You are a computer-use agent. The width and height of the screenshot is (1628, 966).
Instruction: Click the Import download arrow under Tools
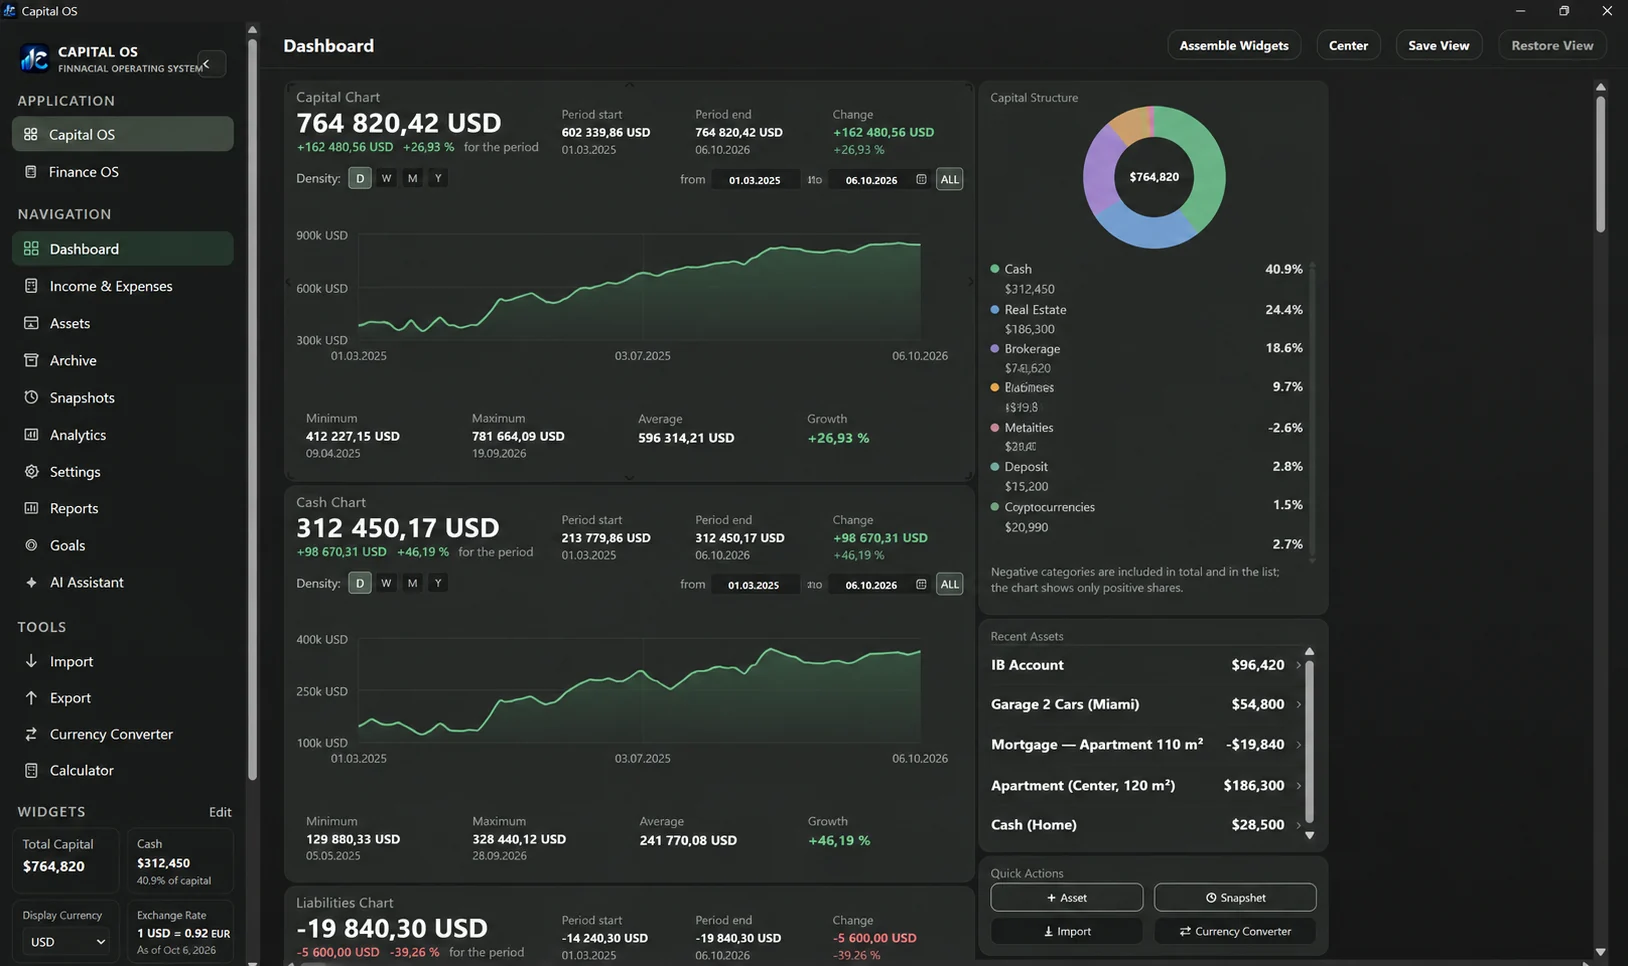(31, 661)
